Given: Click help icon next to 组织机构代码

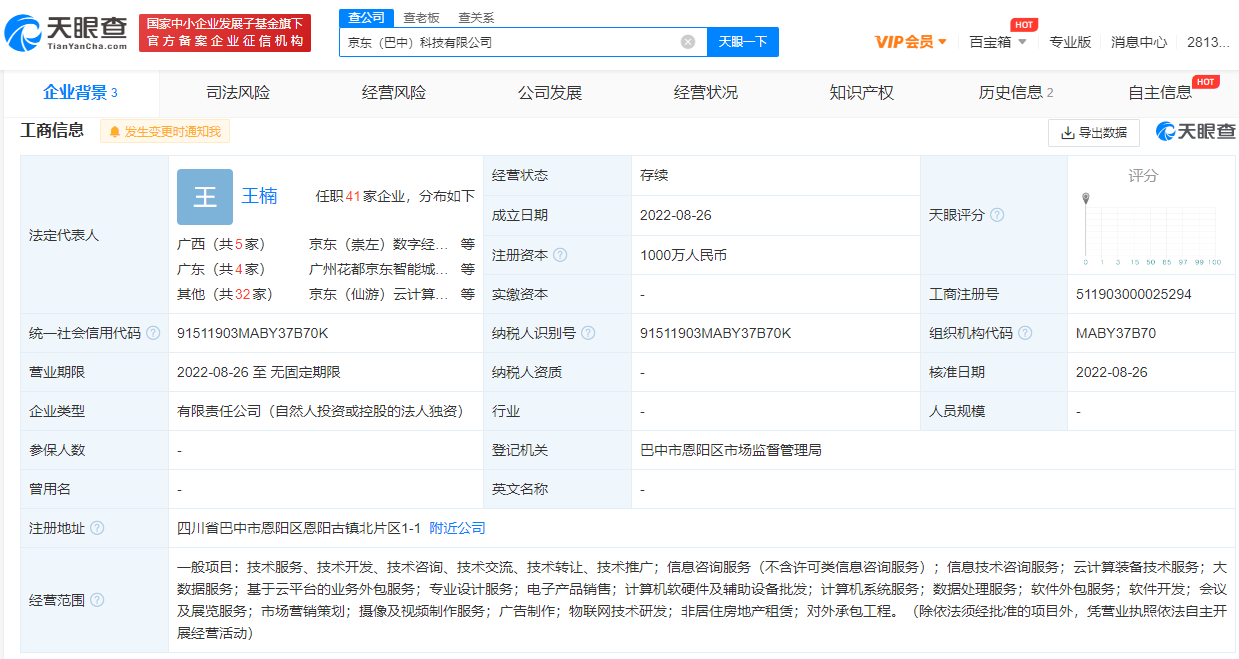Looking at the screenshot, I should (x=1025, y=333).
